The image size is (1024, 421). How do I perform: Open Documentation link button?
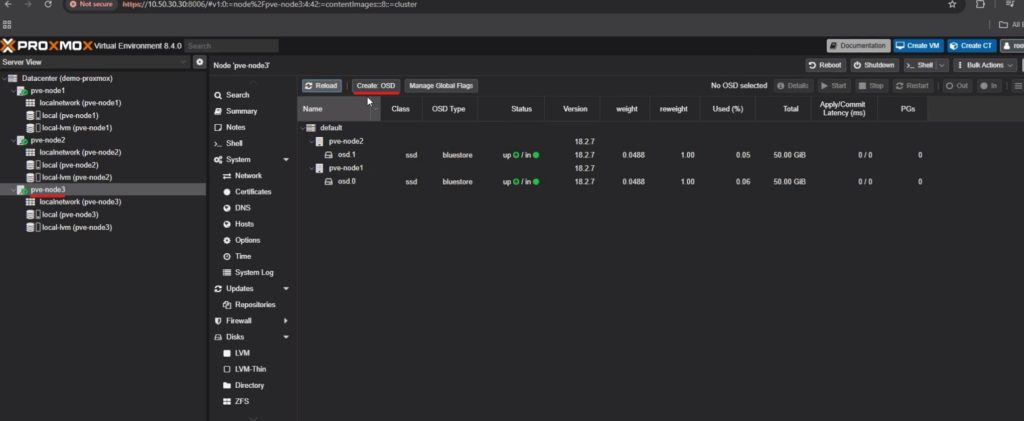click(858, 46)
